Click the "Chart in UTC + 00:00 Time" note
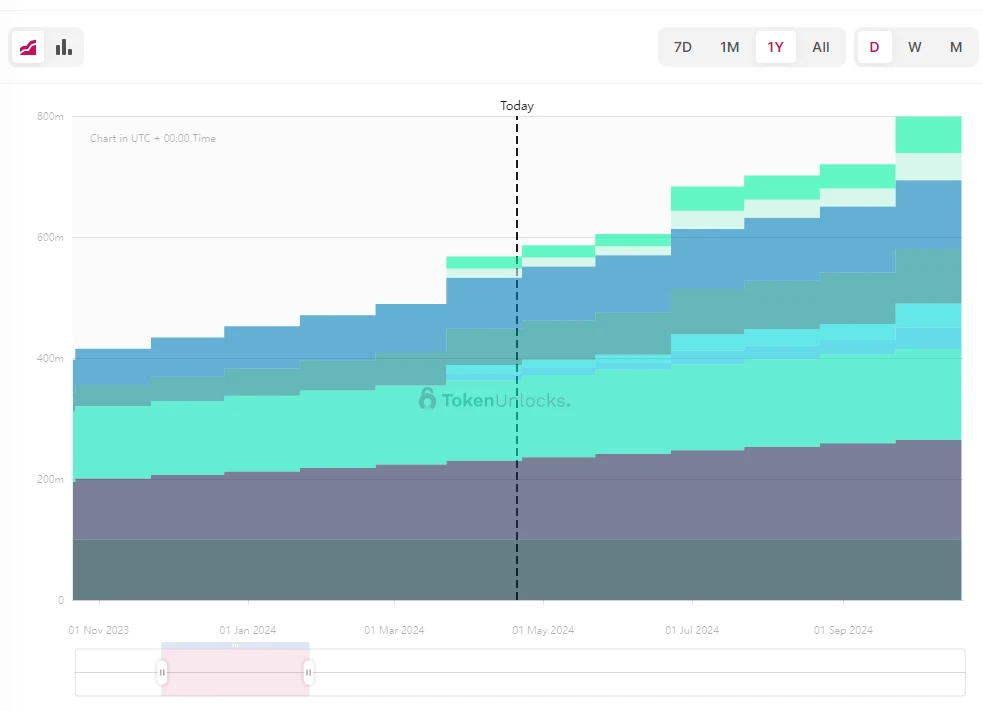Screen dimensions: 983x711 [x=153, y=138]
